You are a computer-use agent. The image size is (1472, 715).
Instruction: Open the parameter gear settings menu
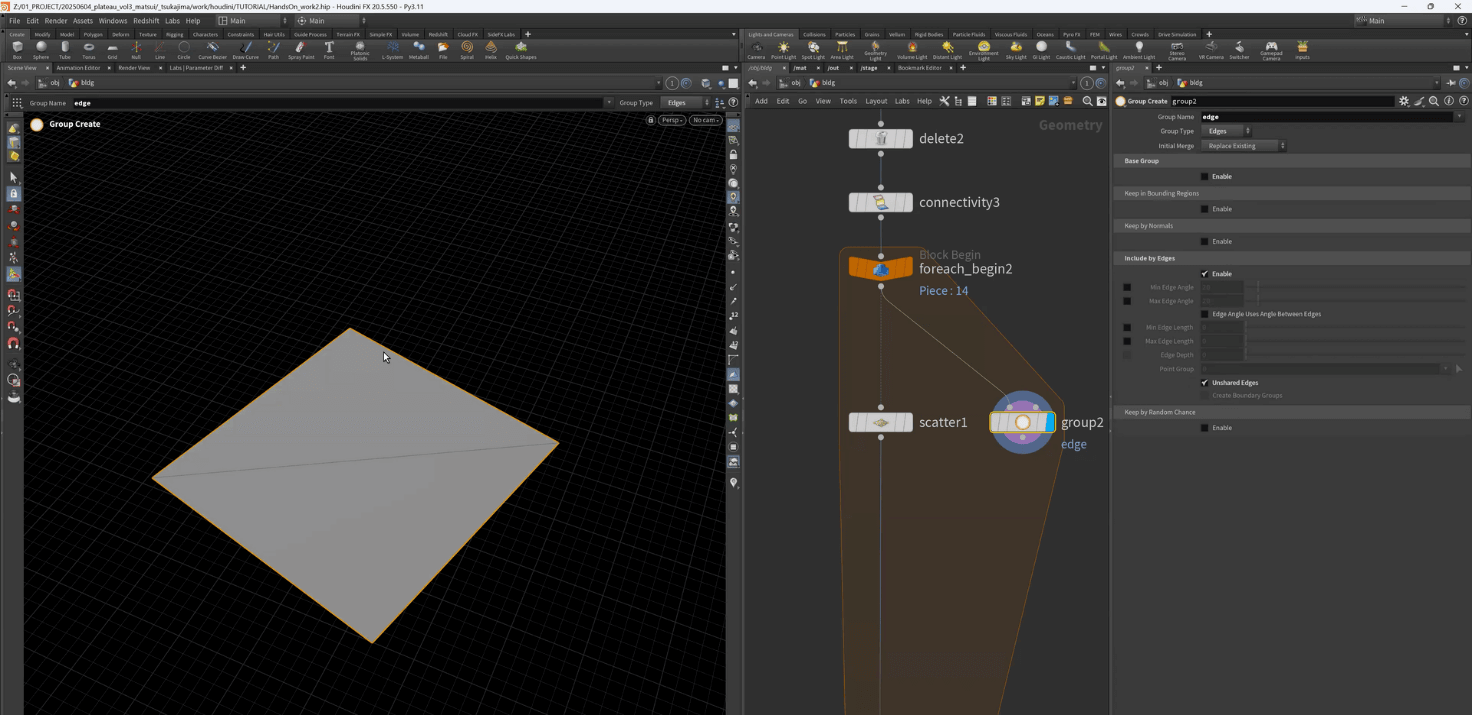coord(1404,101)
